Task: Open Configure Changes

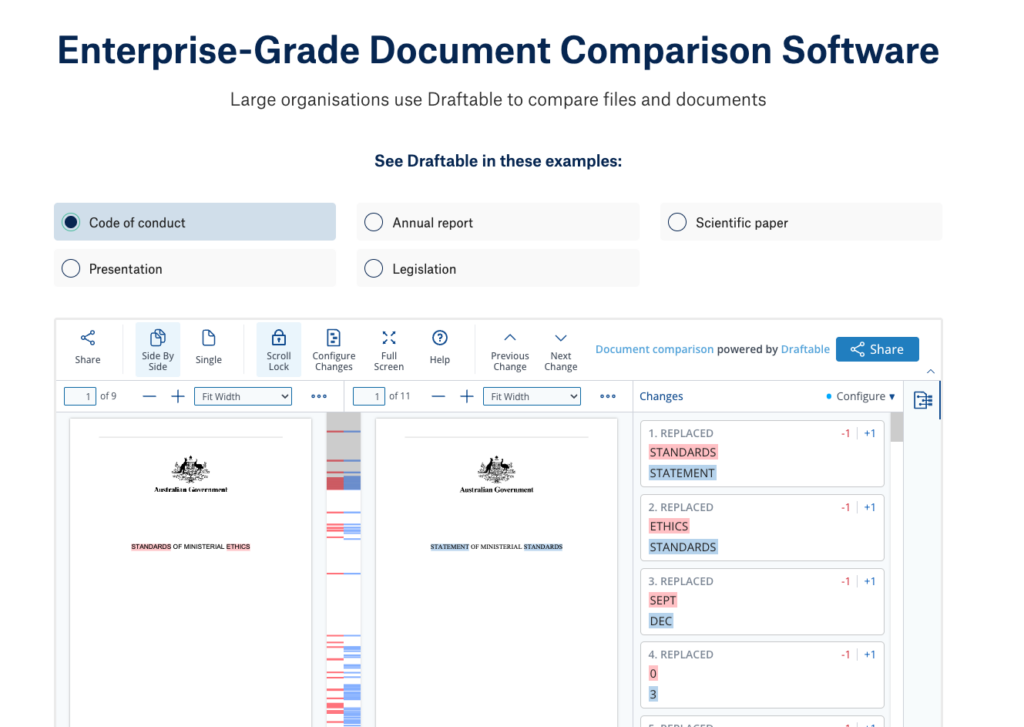Action: (x=334, y=349)
